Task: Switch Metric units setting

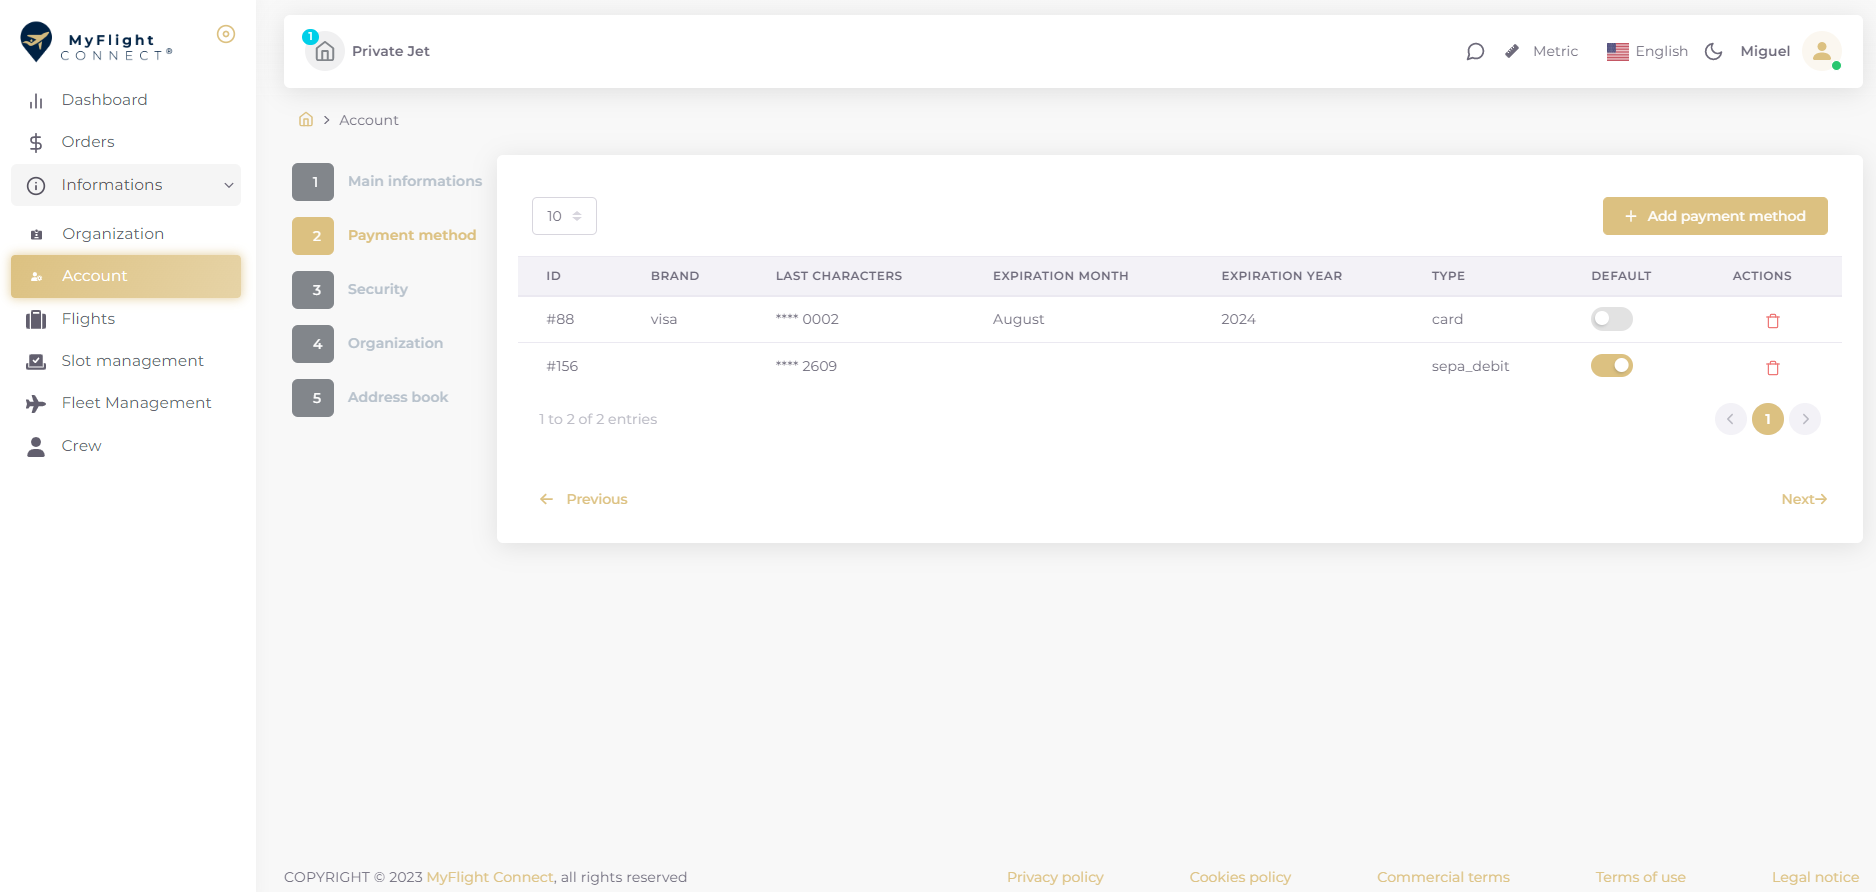Action: point(1541,52)
